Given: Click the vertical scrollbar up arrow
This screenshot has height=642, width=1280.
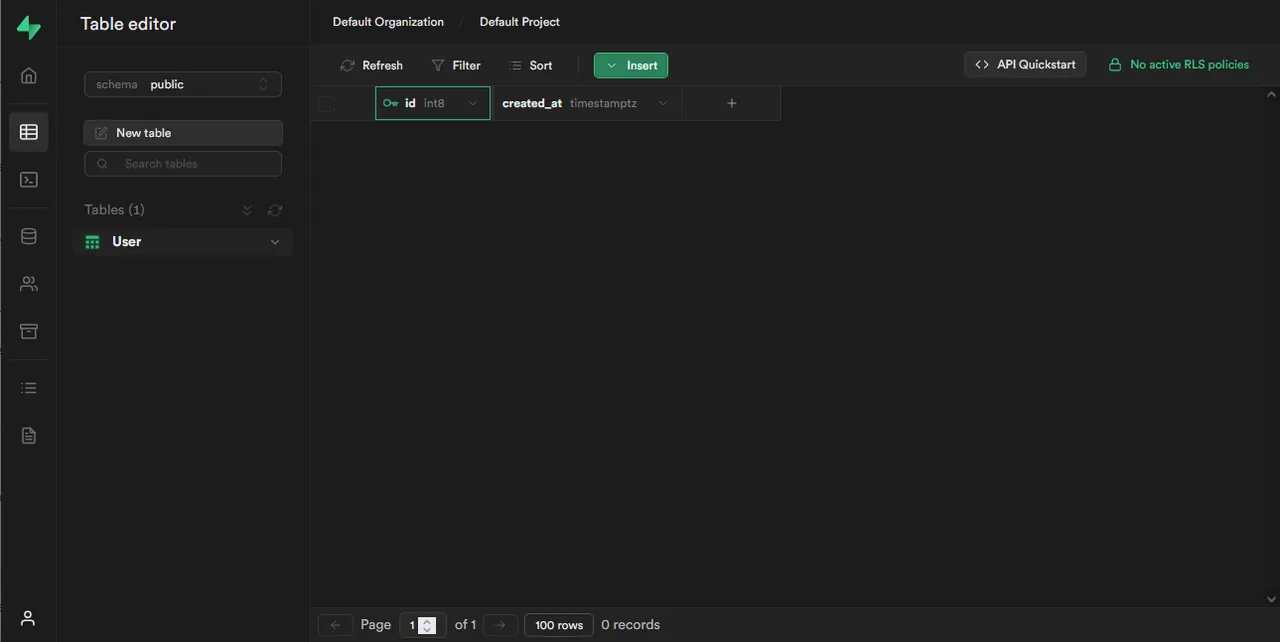Looking at the screenshot, I should click(x=1272, y=95).
